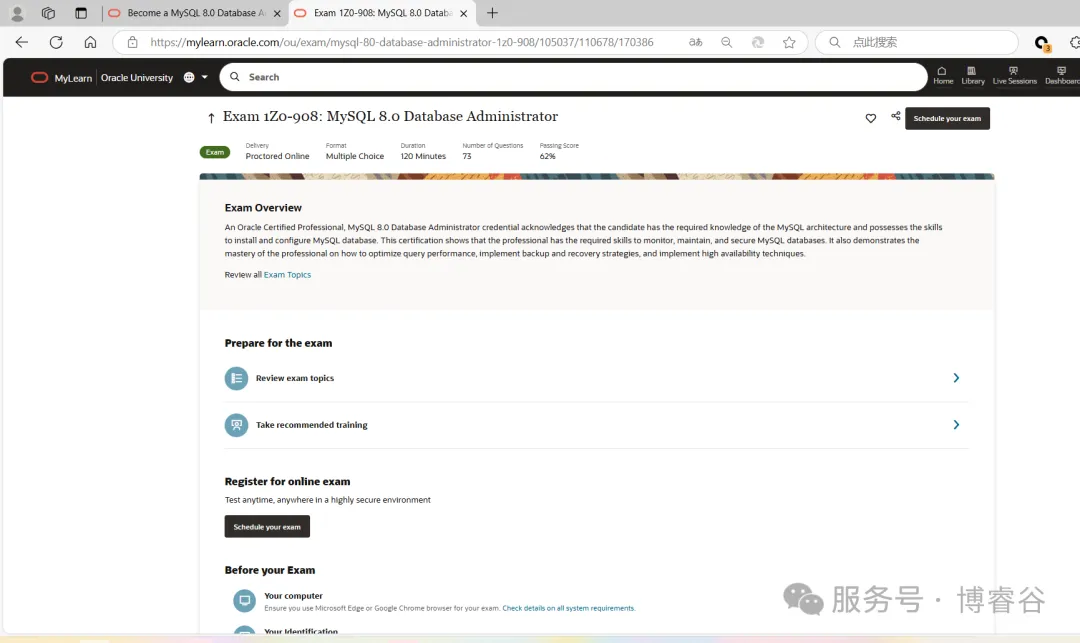Open the translate page icon
The width and height of the screenshot is (1080, 643).
(696, 42)
